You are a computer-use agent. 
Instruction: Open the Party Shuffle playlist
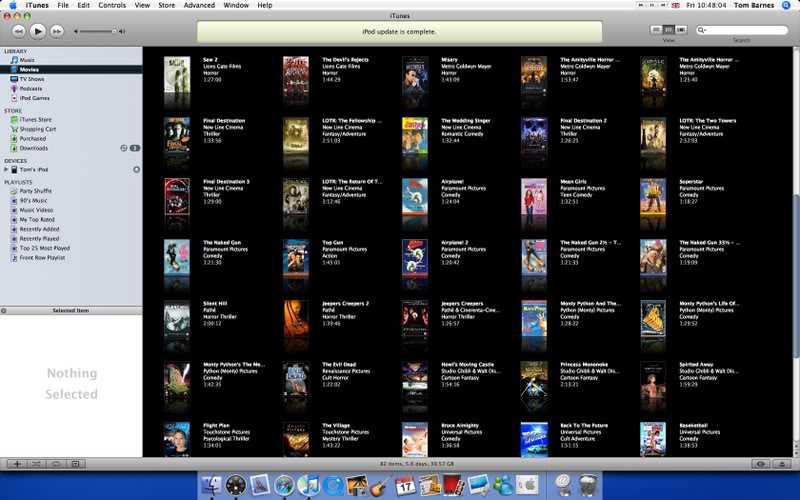point(35,191)
